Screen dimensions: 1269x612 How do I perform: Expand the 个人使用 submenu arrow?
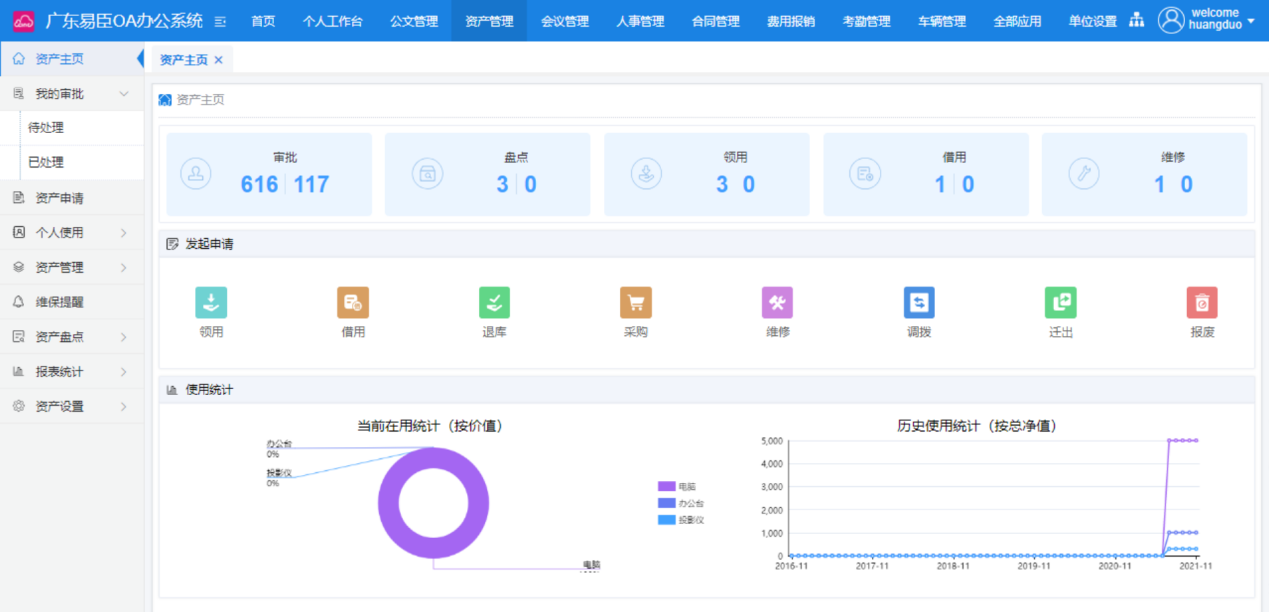click(x=124, y=233)
